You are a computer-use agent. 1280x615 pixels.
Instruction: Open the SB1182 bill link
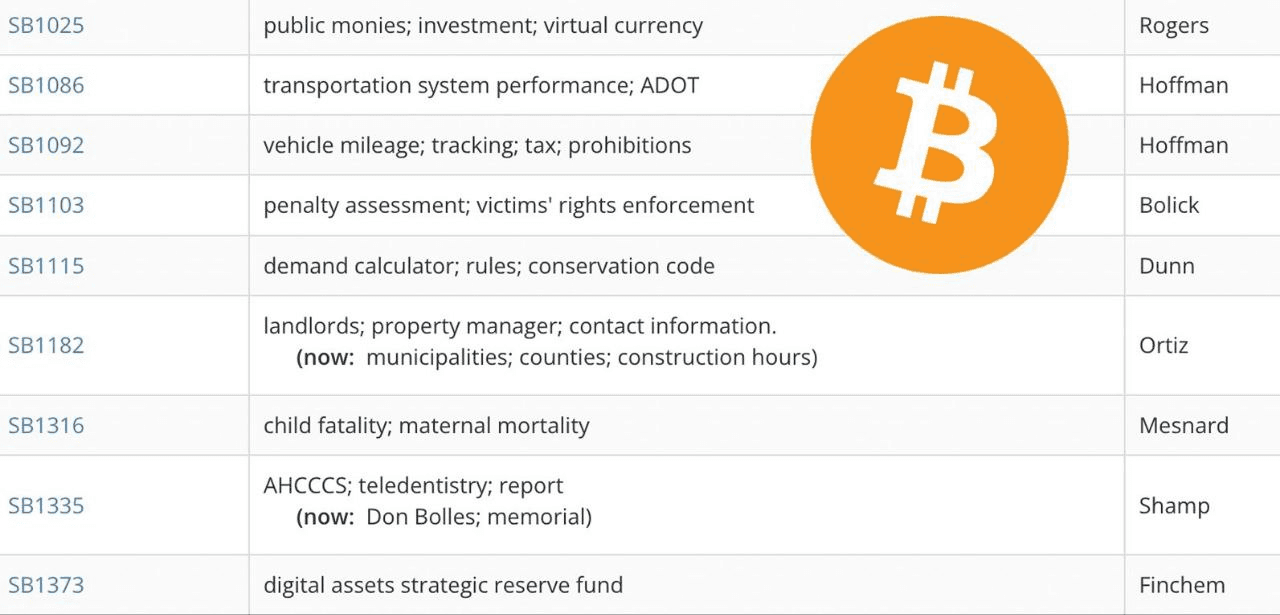[46, 345]
